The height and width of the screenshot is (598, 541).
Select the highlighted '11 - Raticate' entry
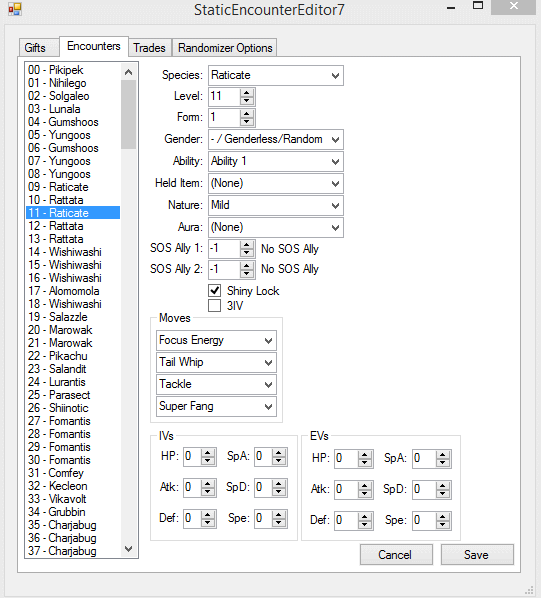[73, 213]
